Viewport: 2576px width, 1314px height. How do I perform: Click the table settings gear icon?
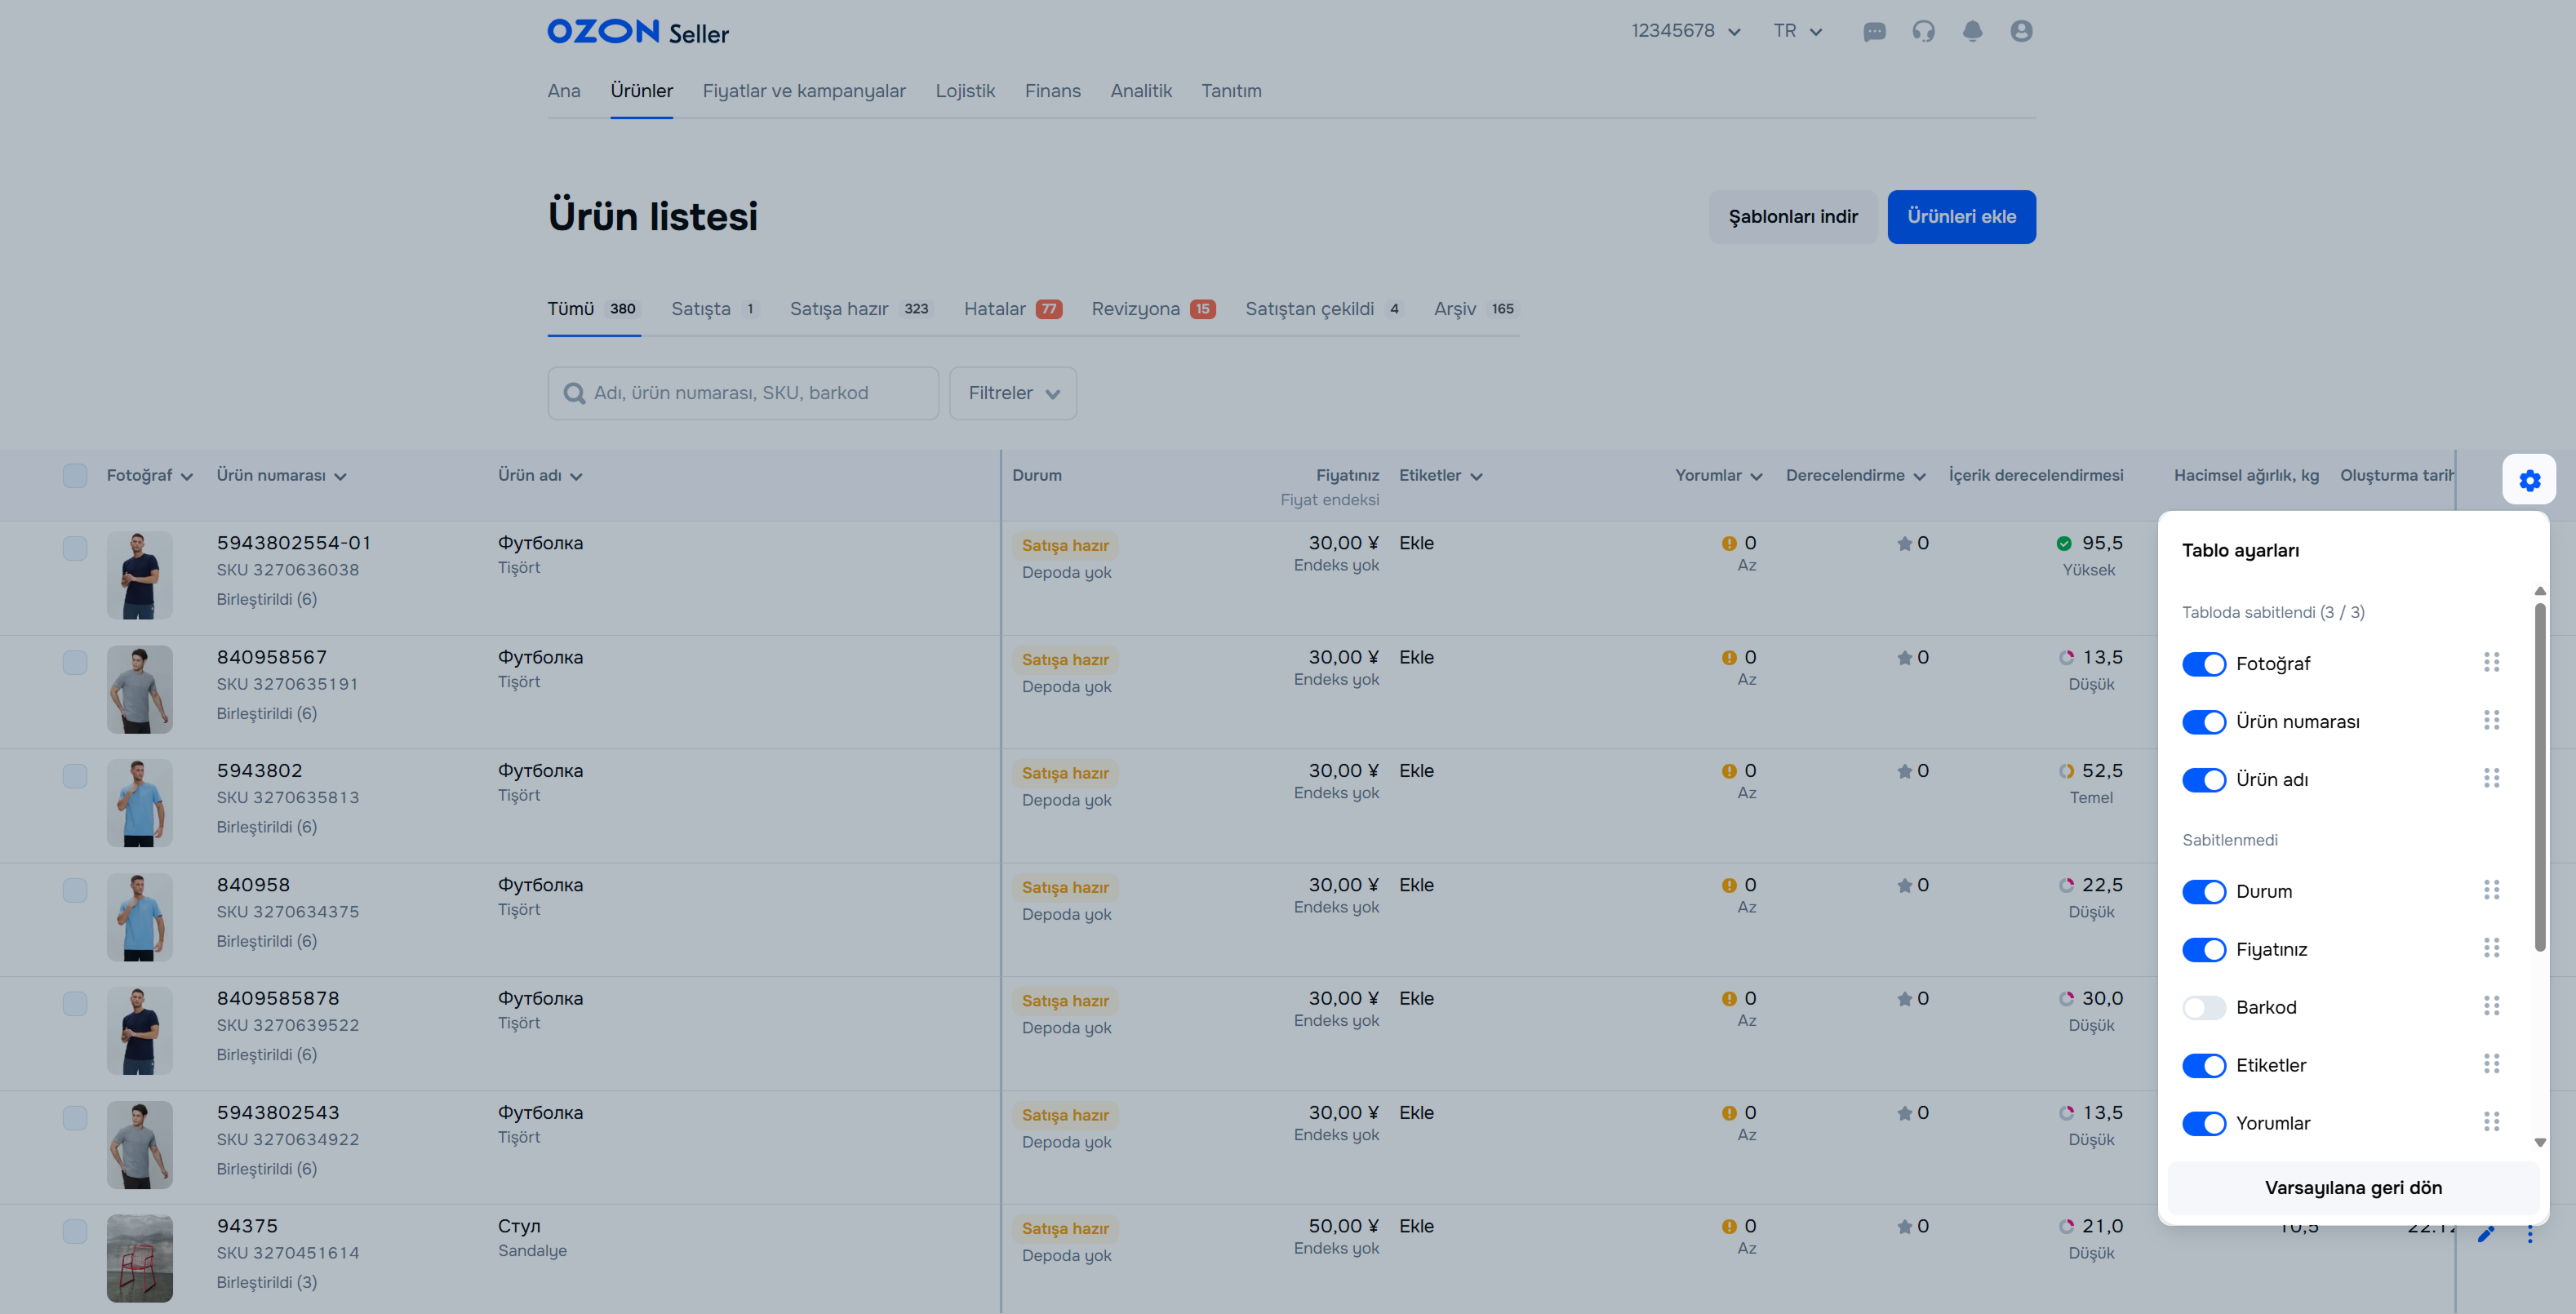click(2529, 481)
